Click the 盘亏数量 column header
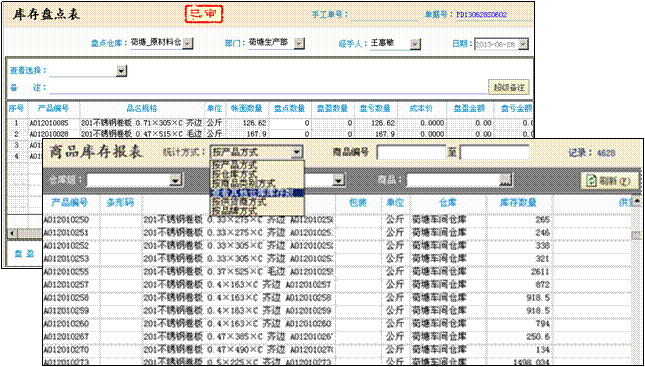645x367 pixels. (376, 108)
